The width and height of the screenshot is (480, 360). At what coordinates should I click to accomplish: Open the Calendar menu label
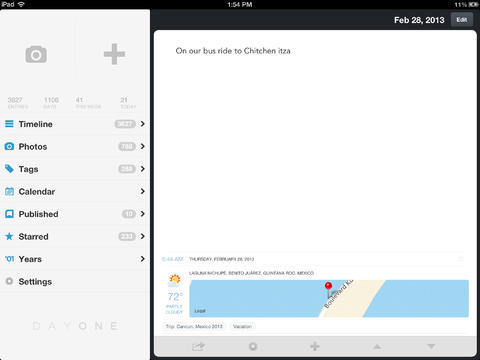[37, 192]
